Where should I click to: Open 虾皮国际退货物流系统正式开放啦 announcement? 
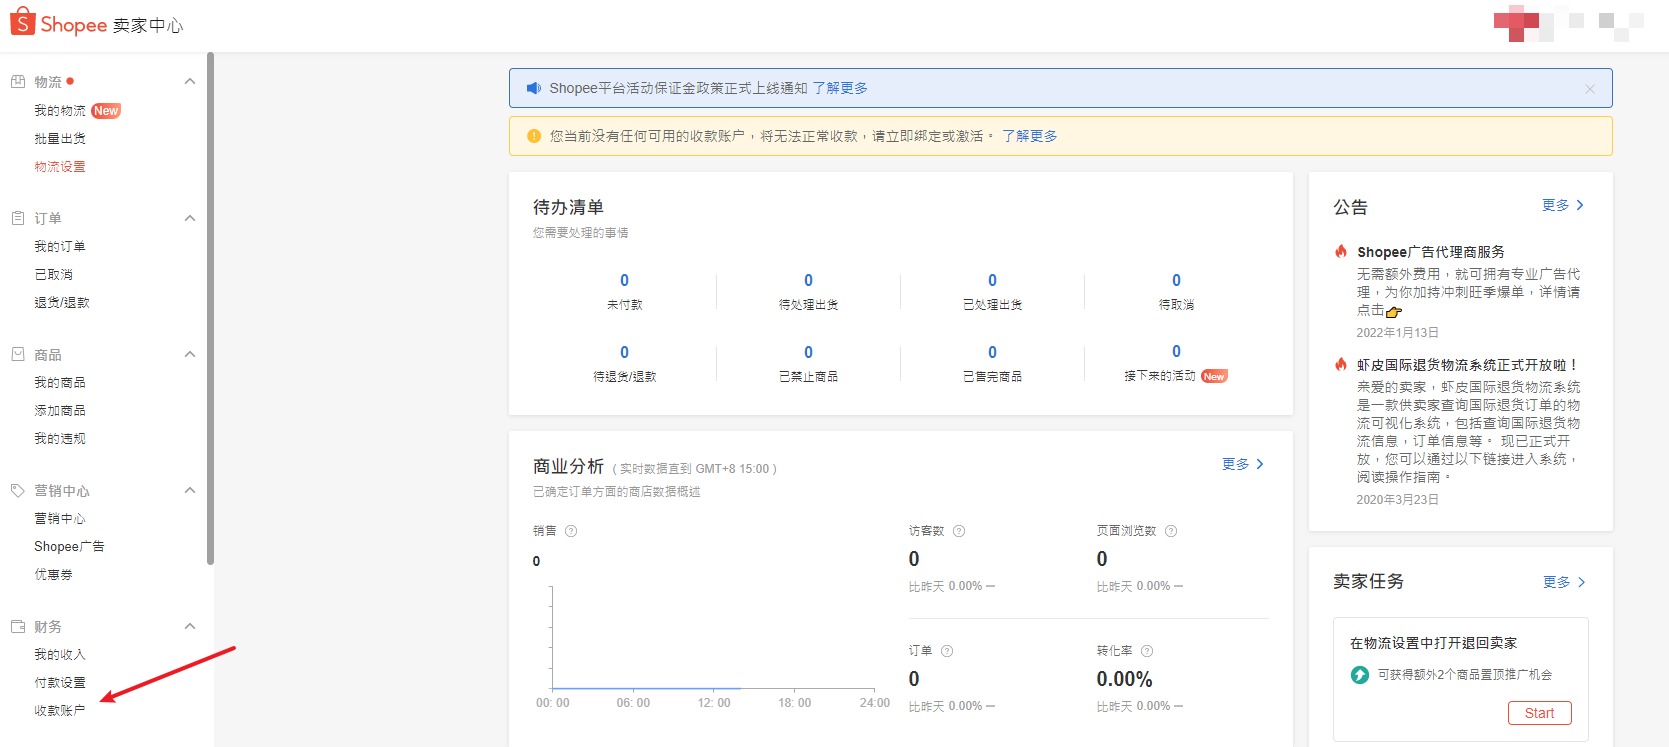(x=1467, y=365)
